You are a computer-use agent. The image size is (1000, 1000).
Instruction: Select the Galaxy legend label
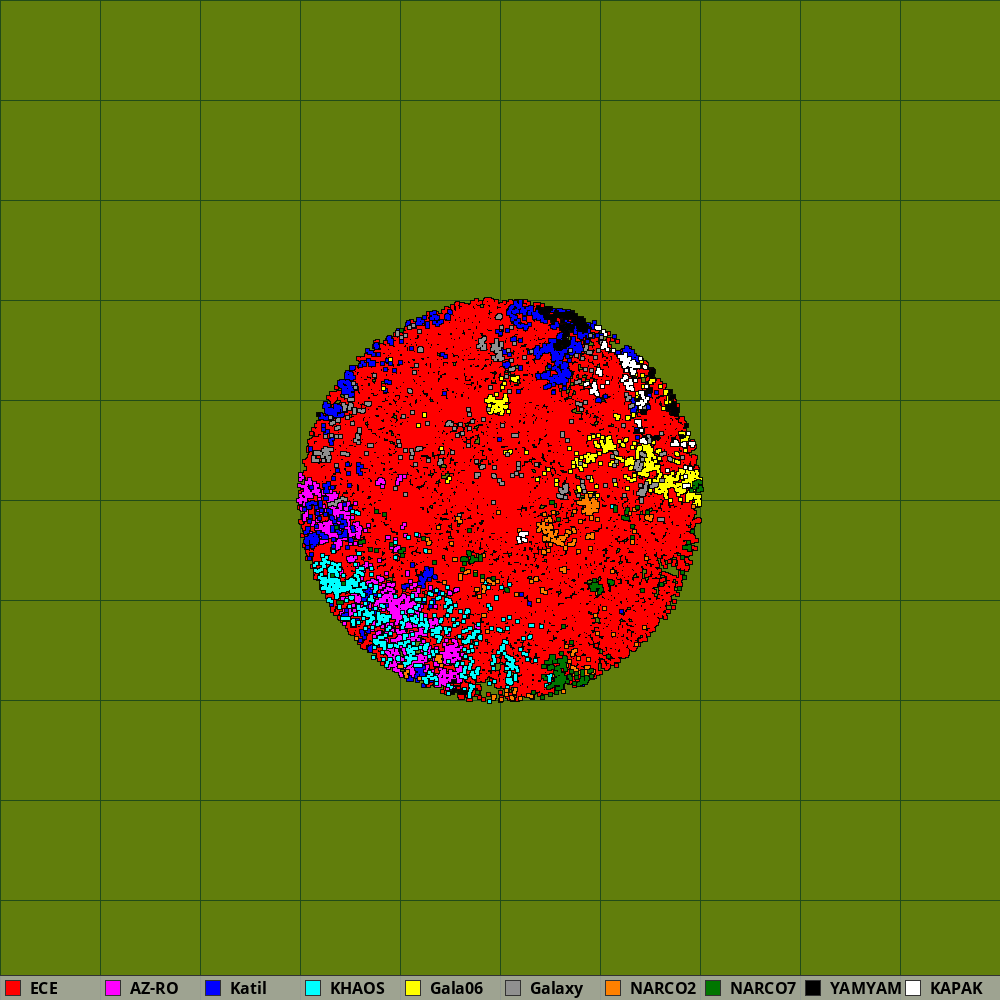tap(556, 989)
